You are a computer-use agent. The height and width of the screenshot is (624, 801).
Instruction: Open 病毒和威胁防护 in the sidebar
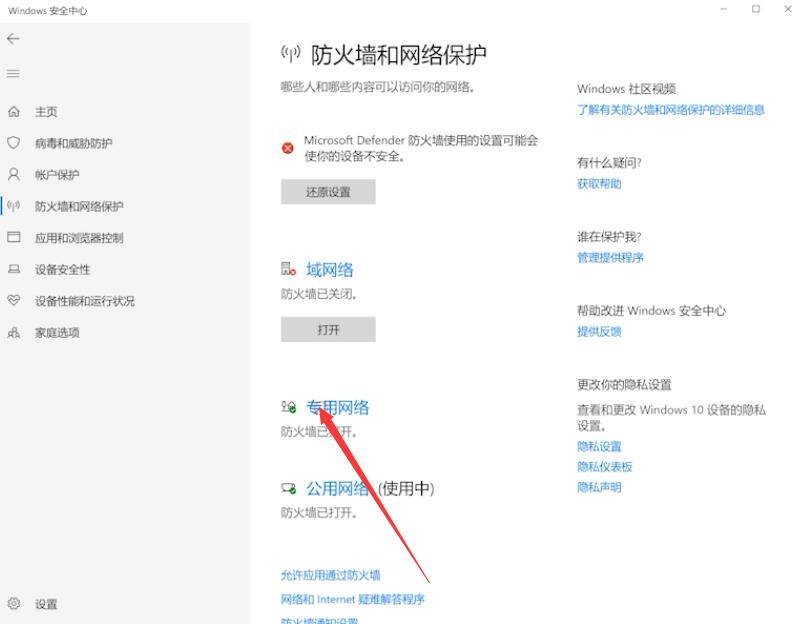pos(74,143)
